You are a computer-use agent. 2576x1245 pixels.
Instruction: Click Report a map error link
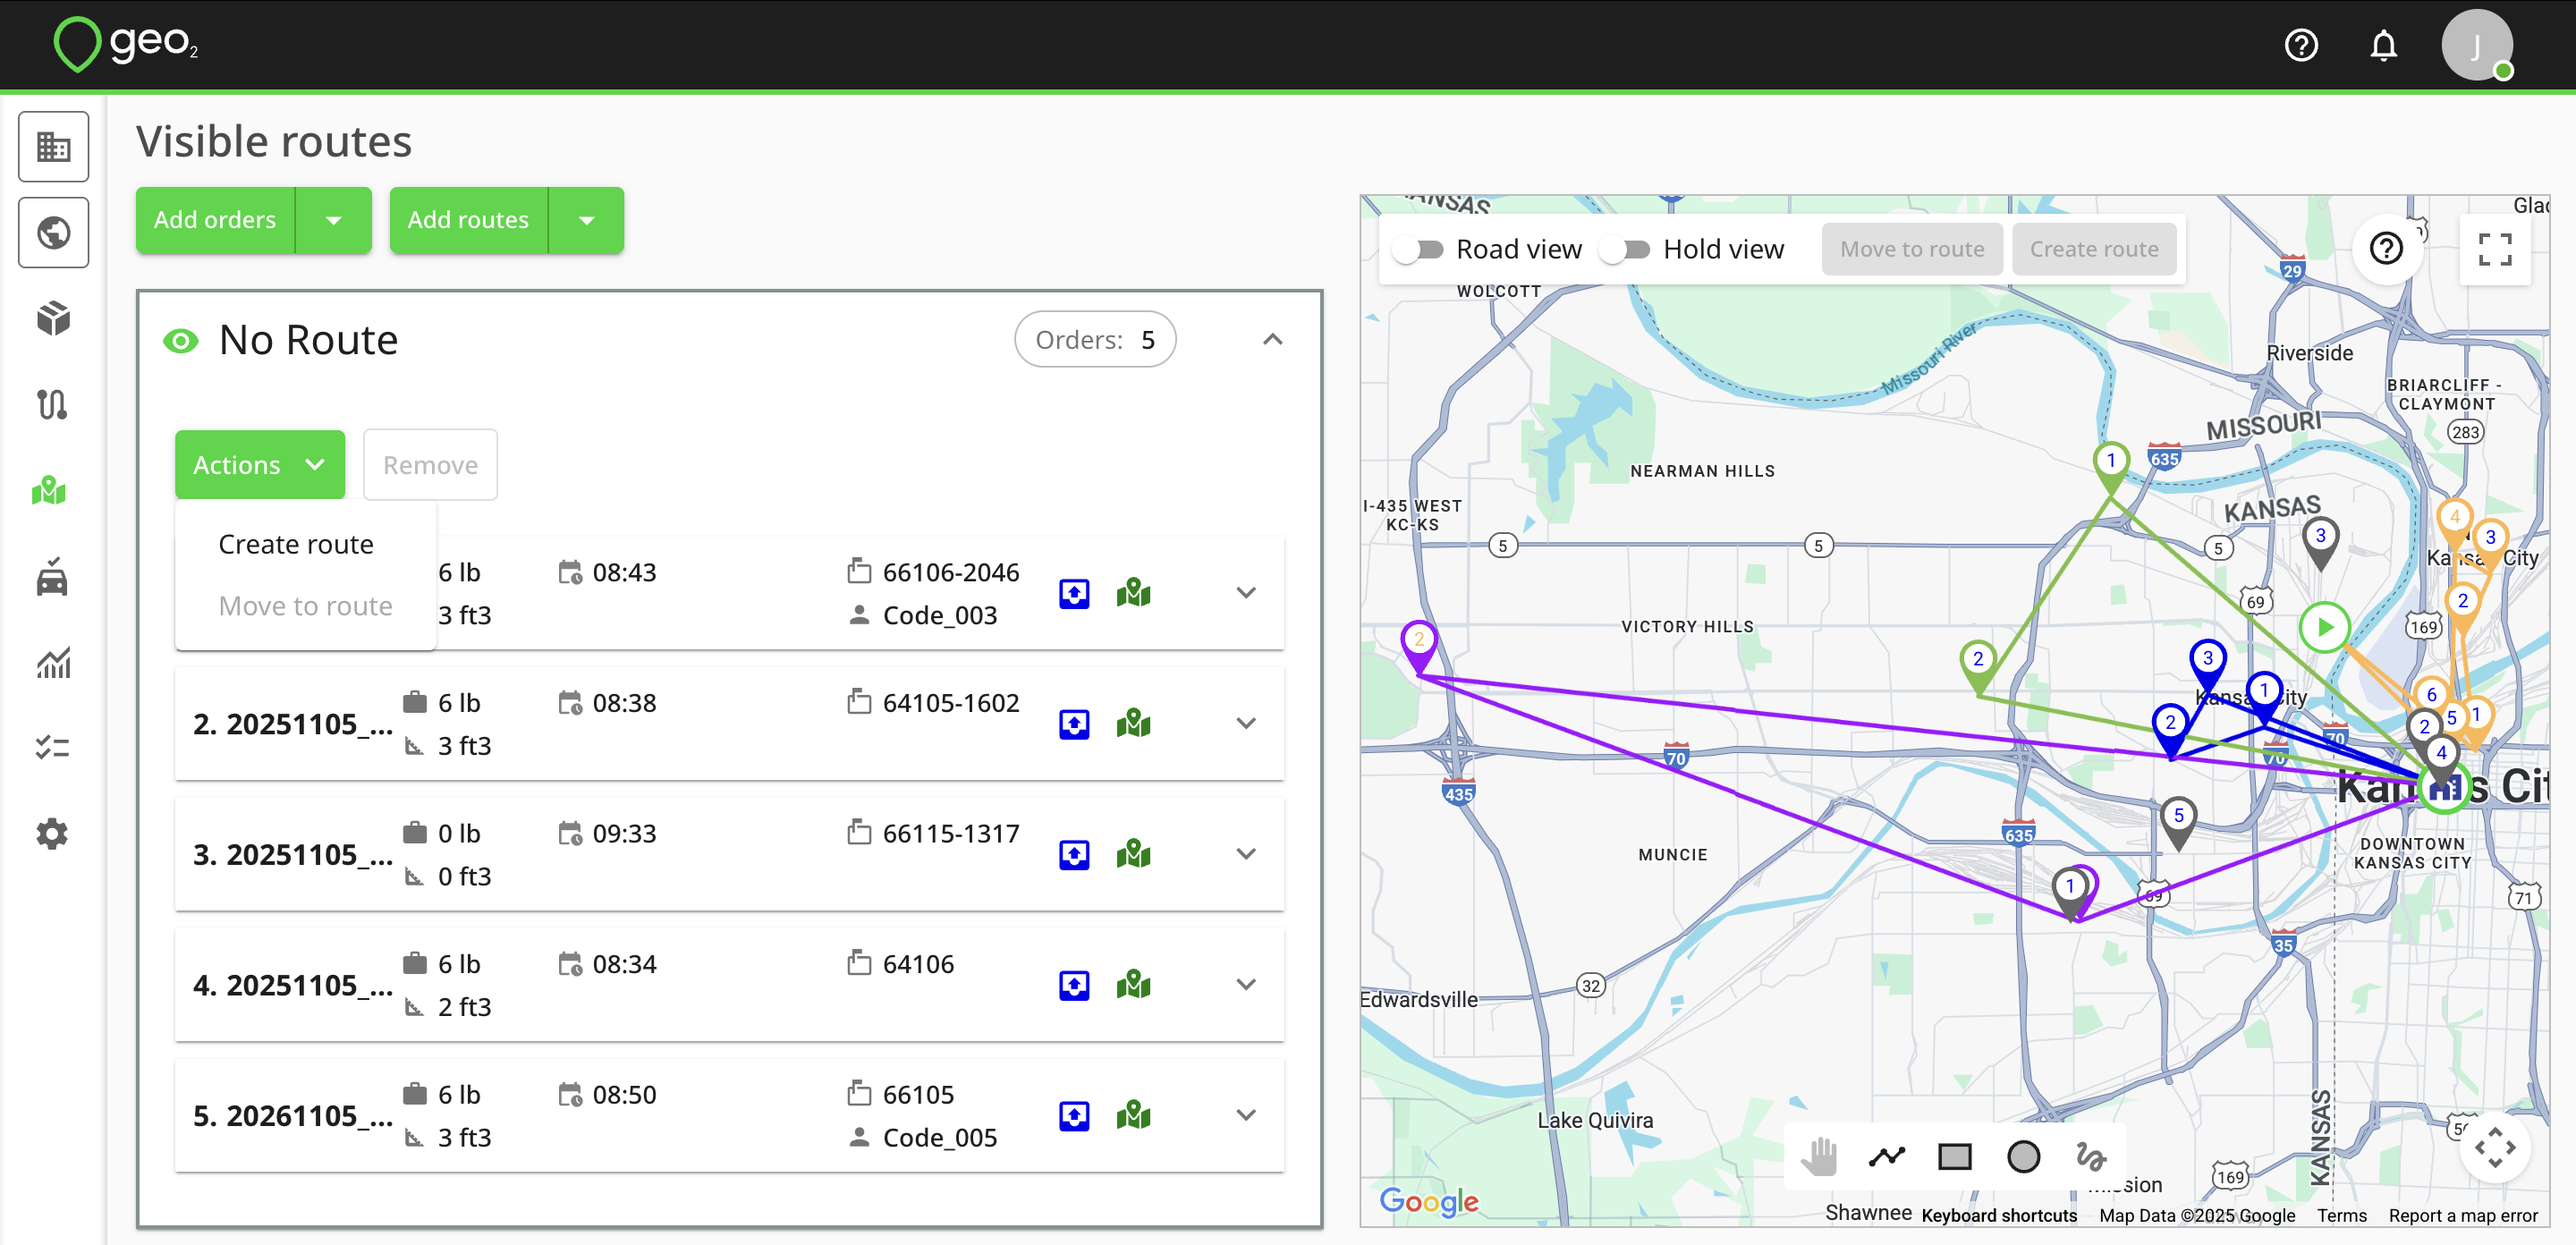[2463, 1215]
